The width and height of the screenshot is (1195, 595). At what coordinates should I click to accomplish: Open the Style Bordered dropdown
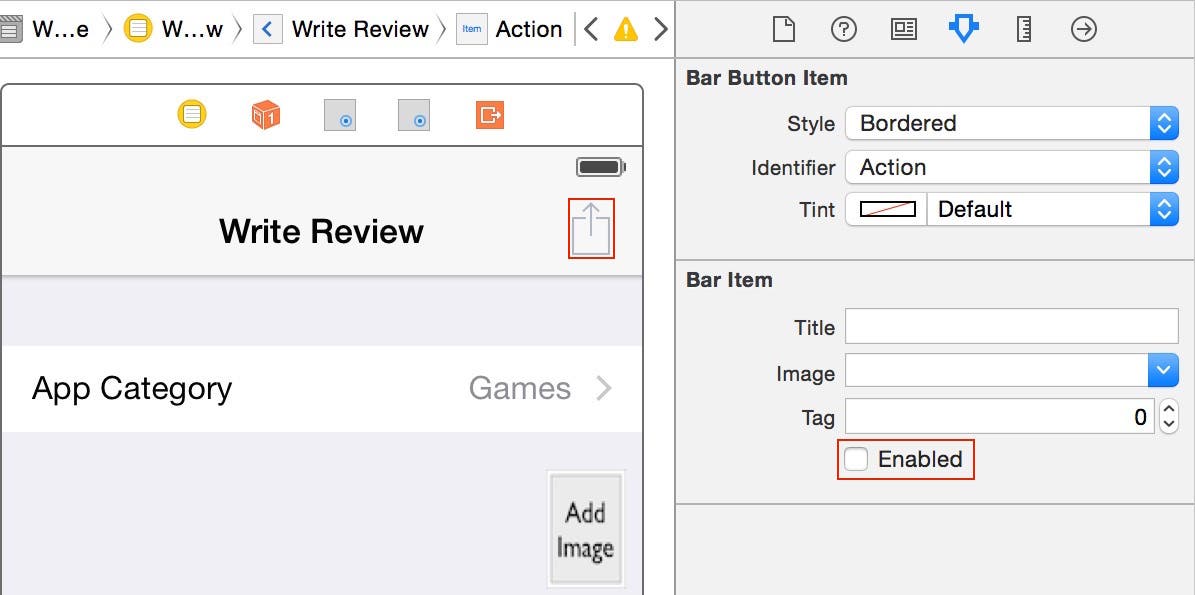pos(1011,123)
